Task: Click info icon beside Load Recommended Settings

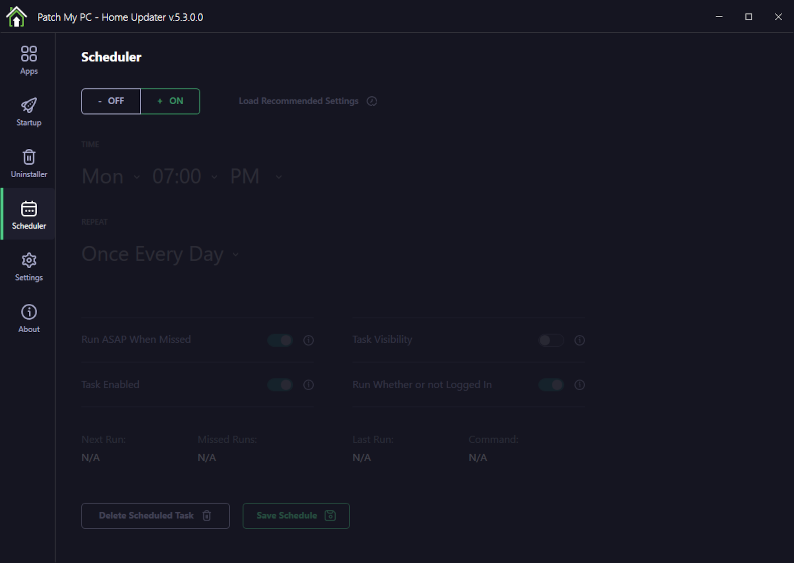Action: (372, 101)
